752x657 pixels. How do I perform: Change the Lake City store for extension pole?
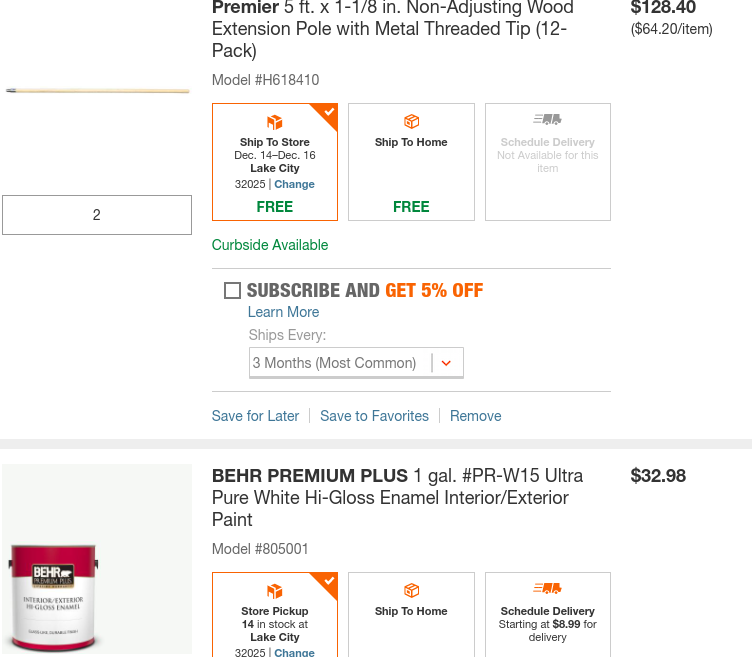(294, 184)
